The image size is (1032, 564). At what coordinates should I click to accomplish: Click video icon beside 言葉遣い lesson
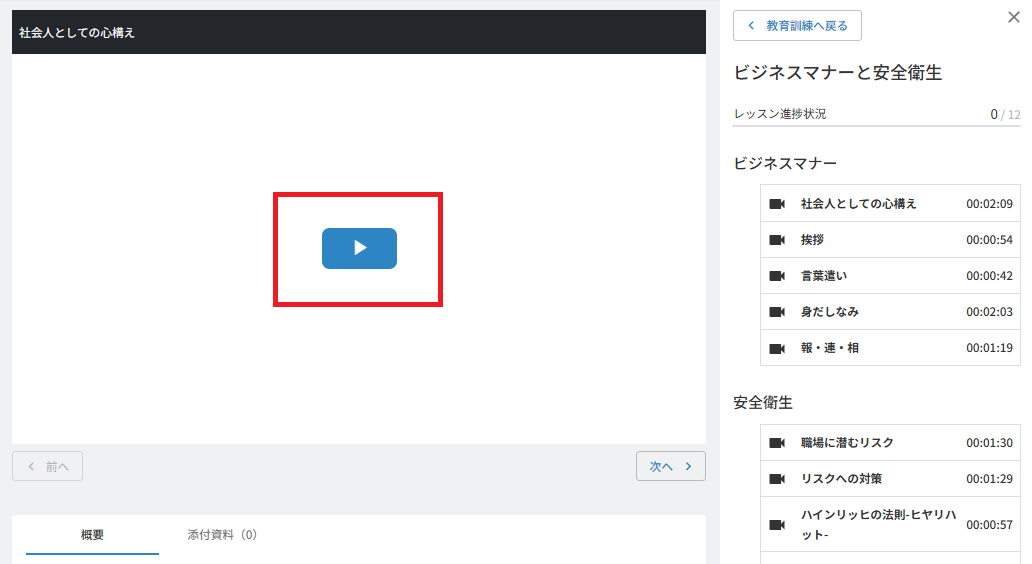click(777, 276)
